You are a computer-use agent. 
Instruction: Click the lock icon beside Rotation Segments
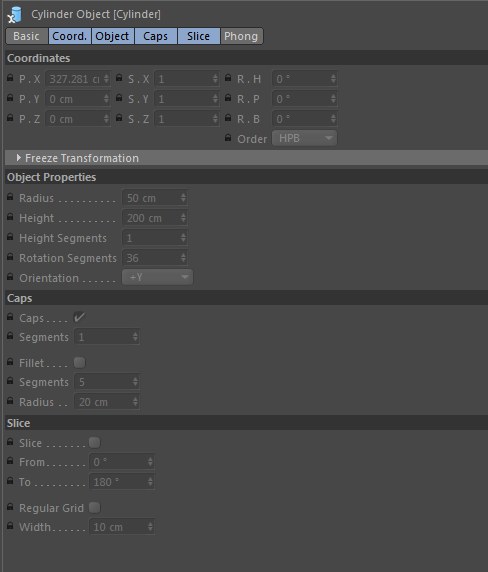coord(10,257)
